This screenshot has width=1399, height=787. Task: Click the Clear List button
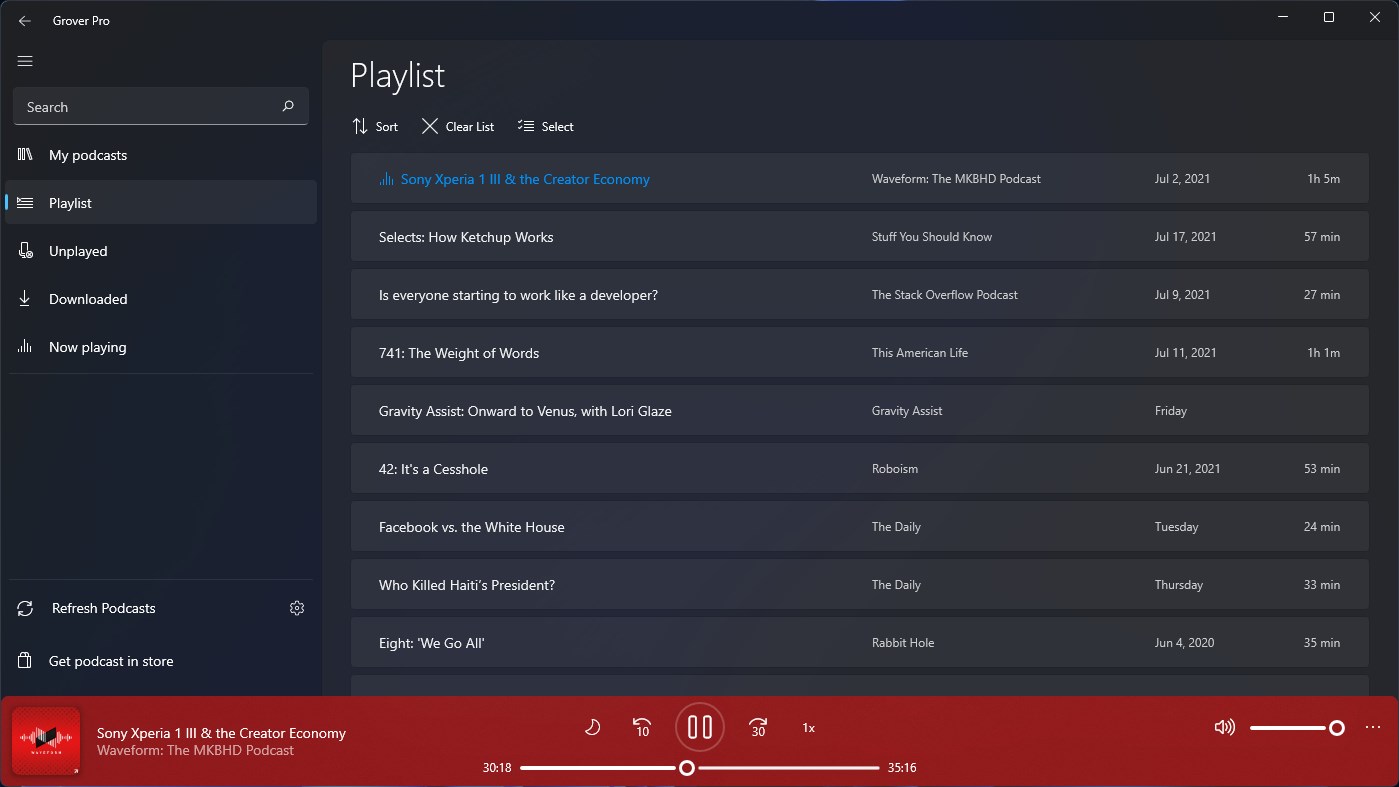tap(458, 126)
